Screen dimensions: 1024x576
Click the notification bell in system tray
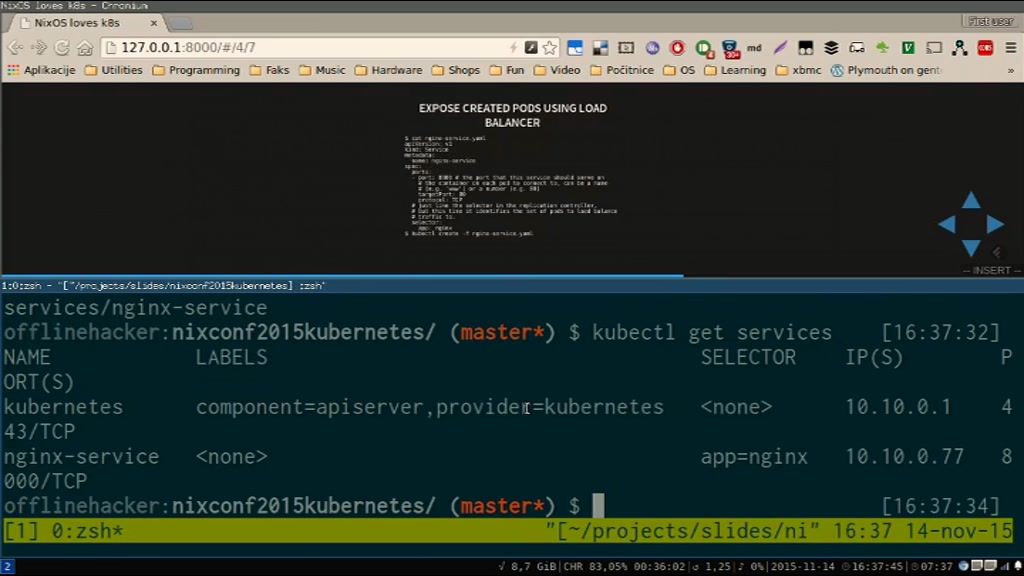1017,566
